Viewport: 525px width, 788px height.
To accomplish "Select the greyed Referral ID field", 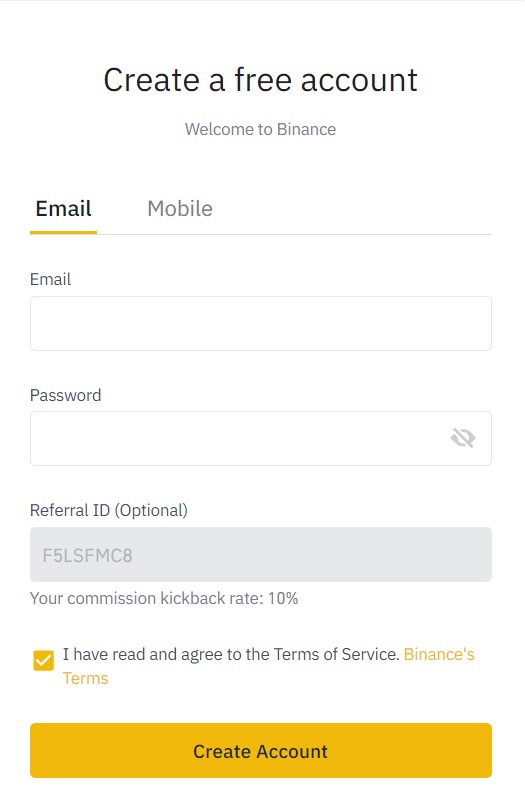I will click(261, 554).
